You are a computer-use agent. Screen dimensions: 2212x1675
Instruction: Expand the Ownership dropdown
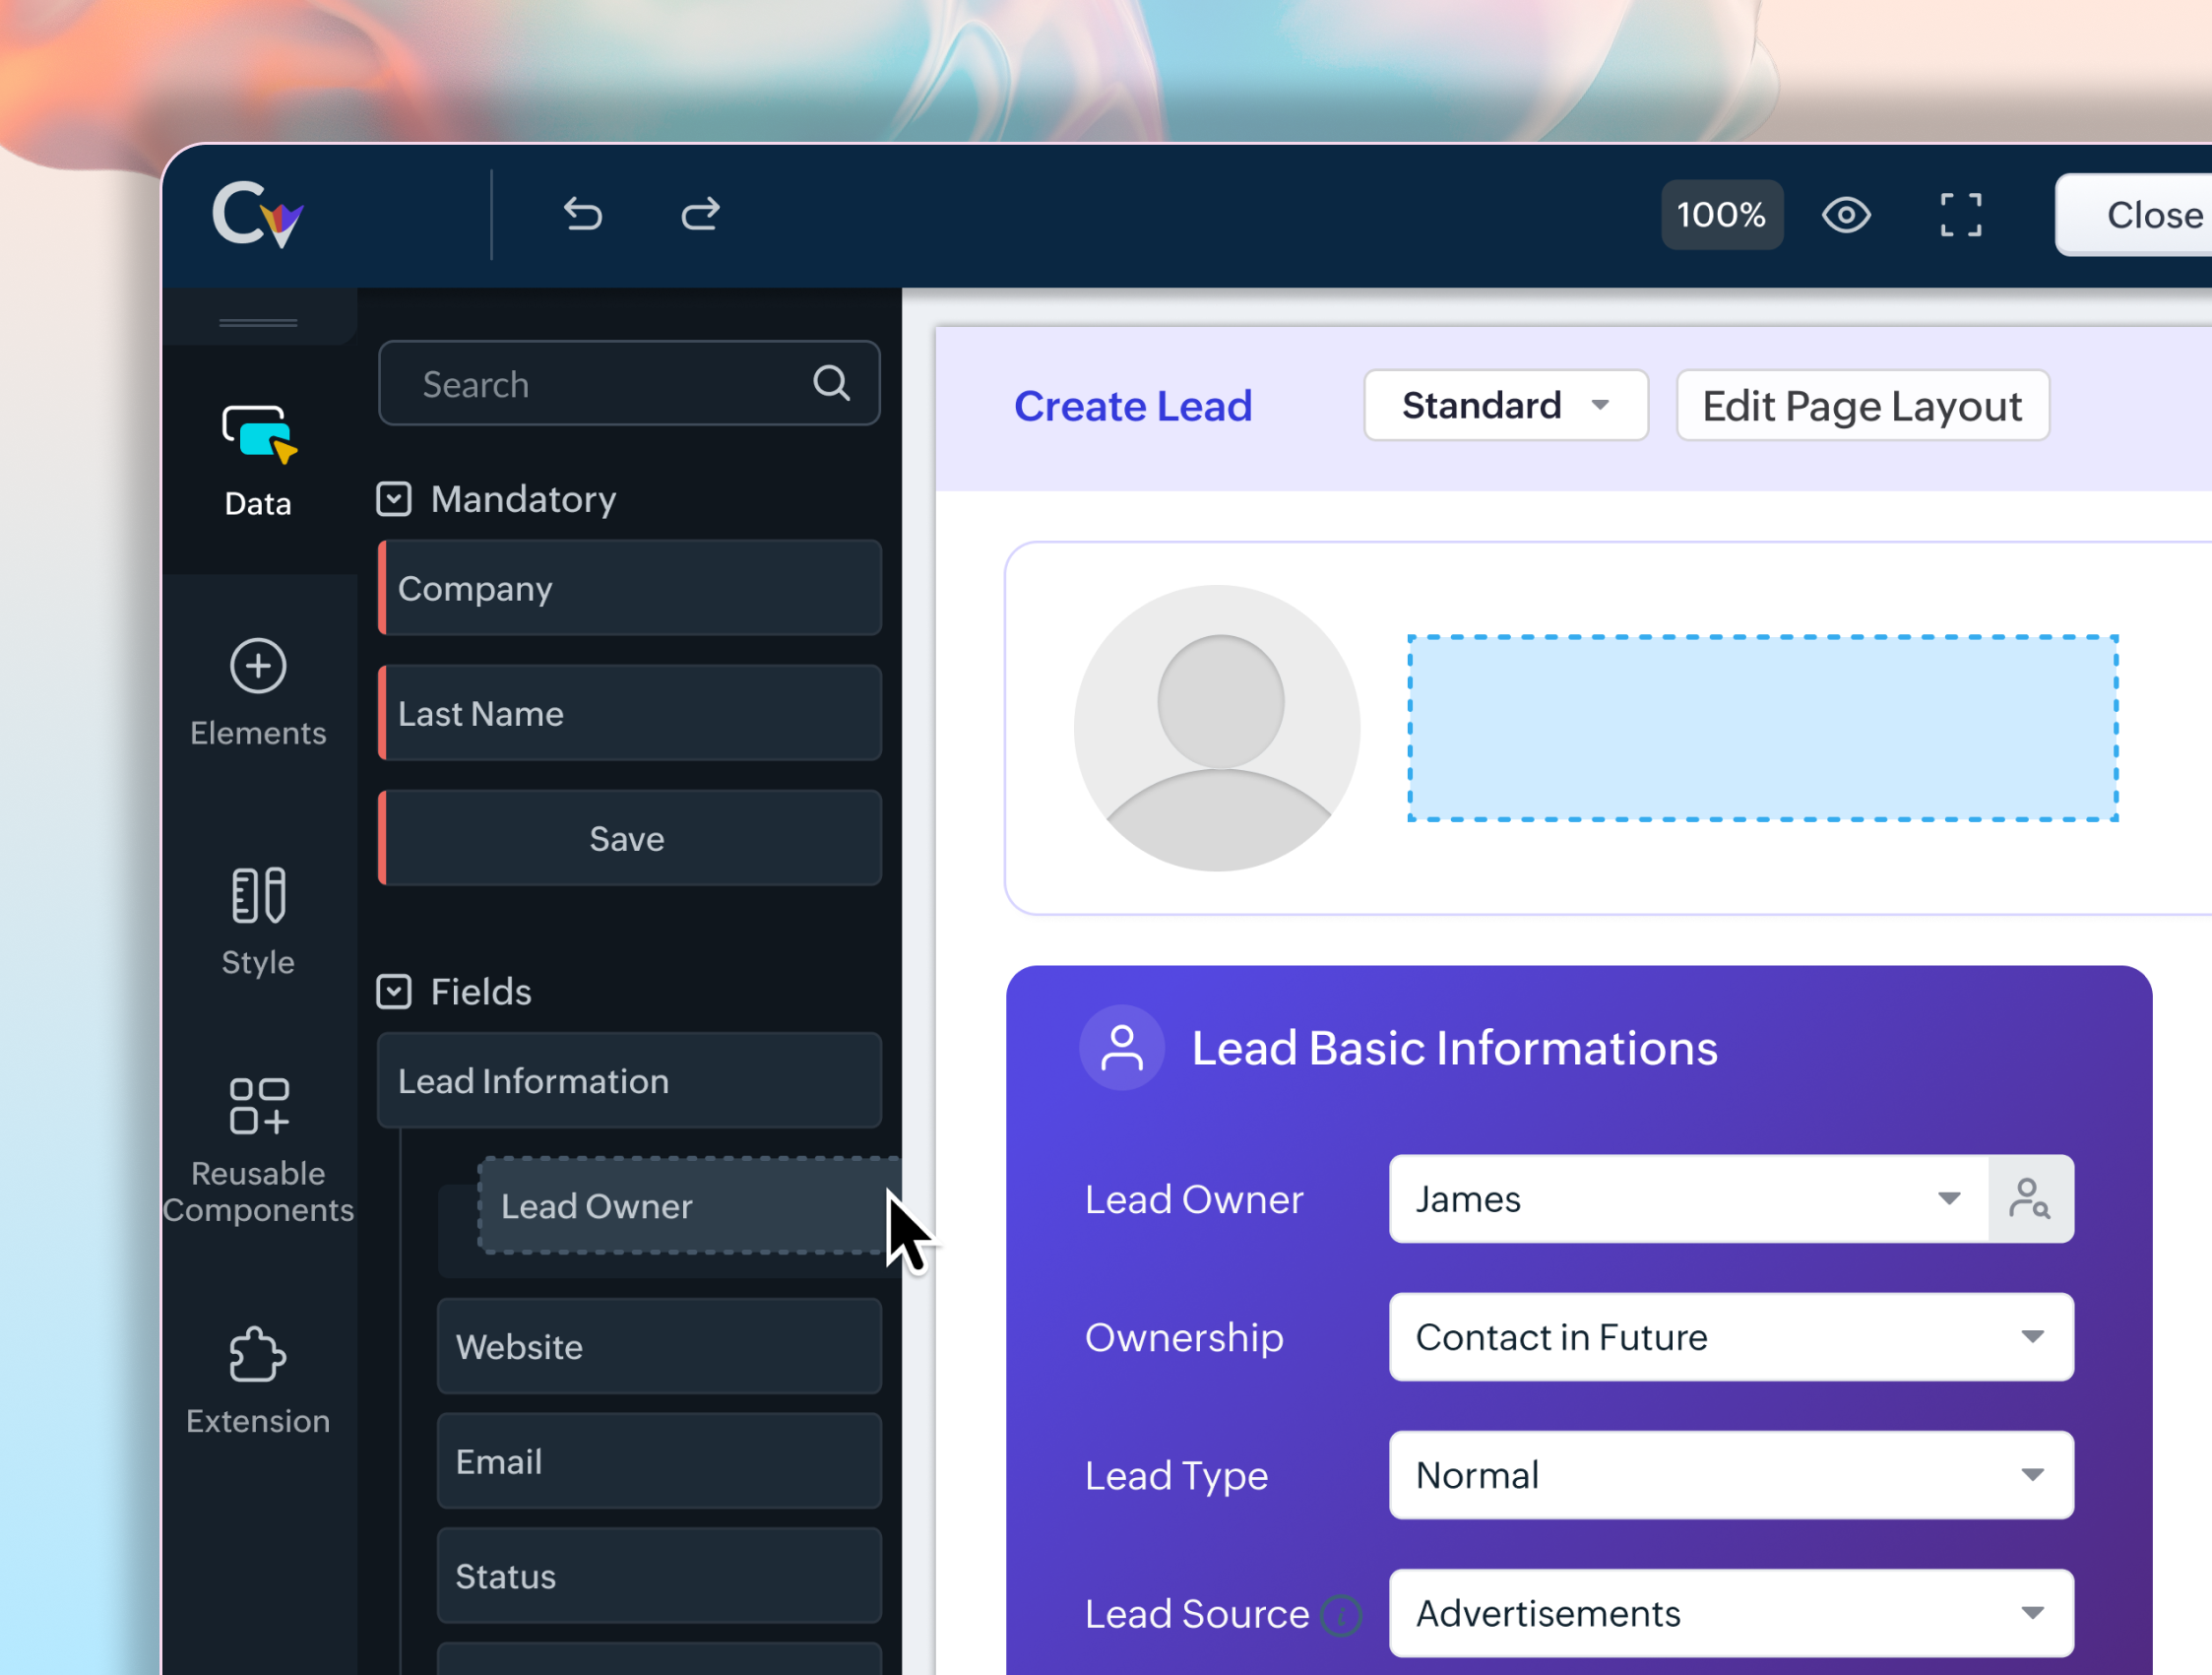click(1730, 1337)
